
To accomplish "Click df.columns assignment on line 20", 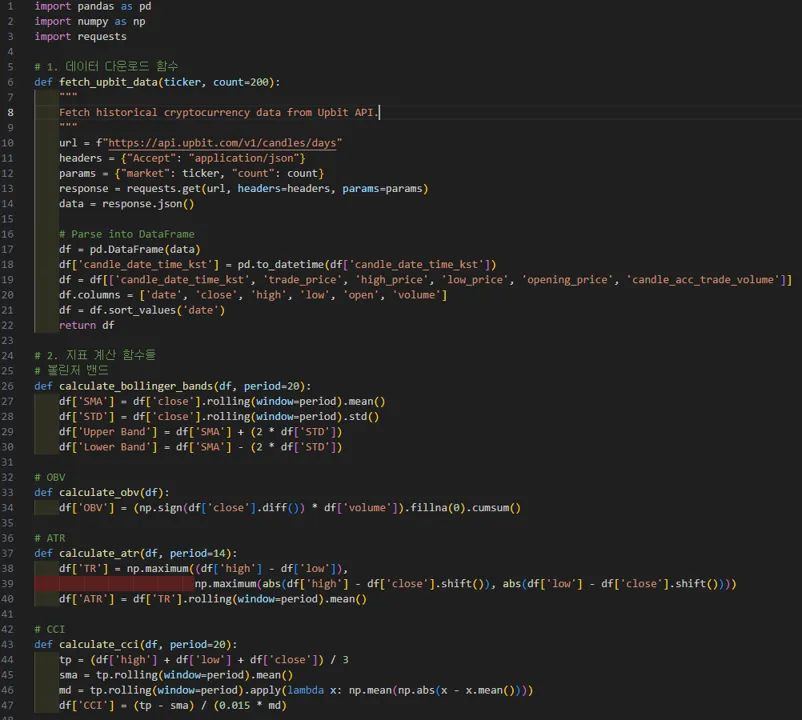I will 253,295.
